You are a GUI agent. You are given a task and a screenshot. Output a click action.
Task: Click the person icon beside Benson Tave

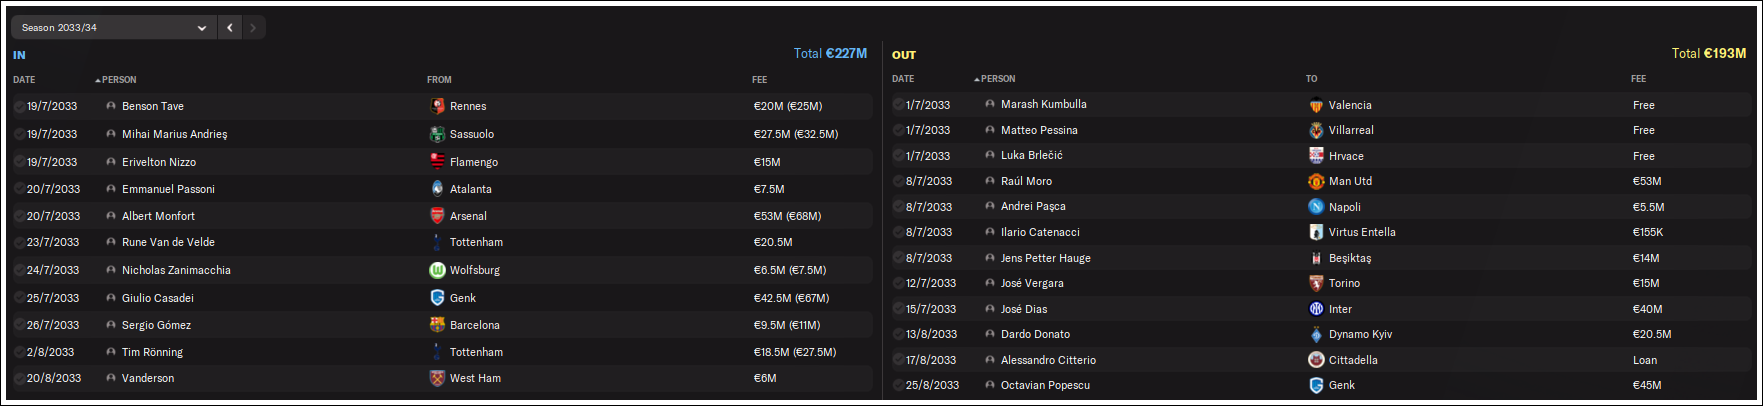pos(111,106)
